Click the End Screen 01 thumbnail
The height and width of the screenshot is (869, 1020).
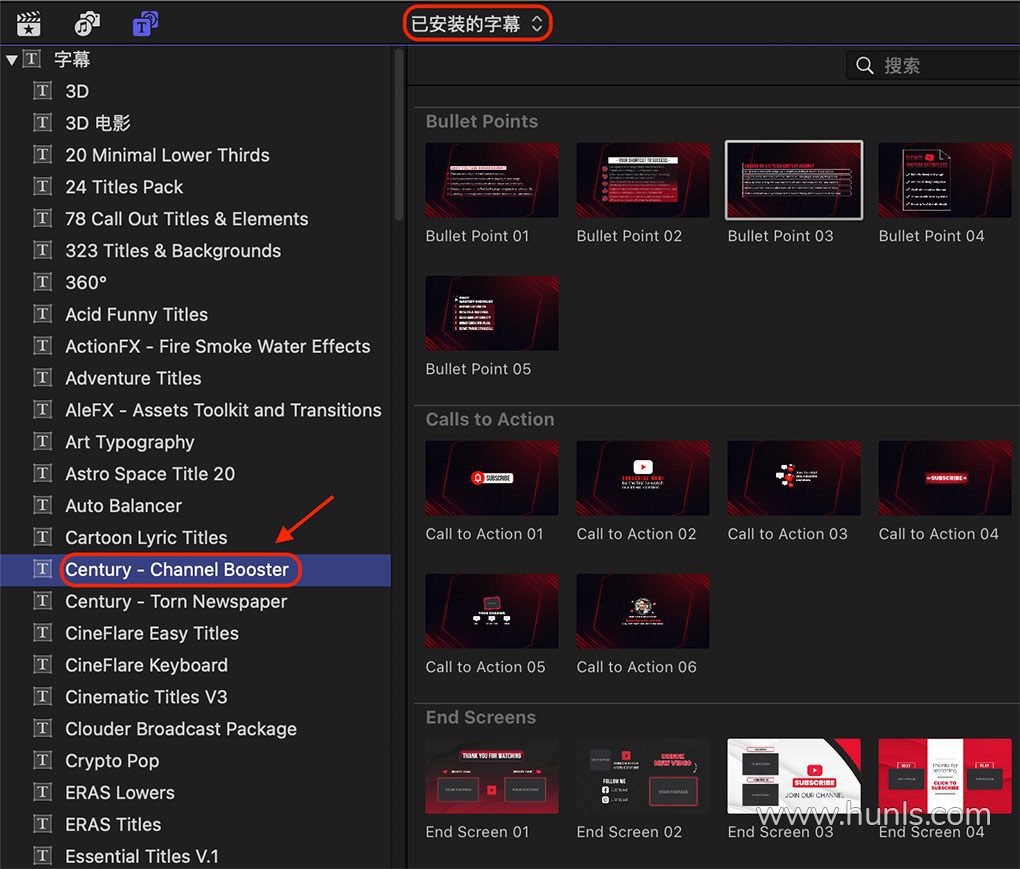tap(492, 776)
